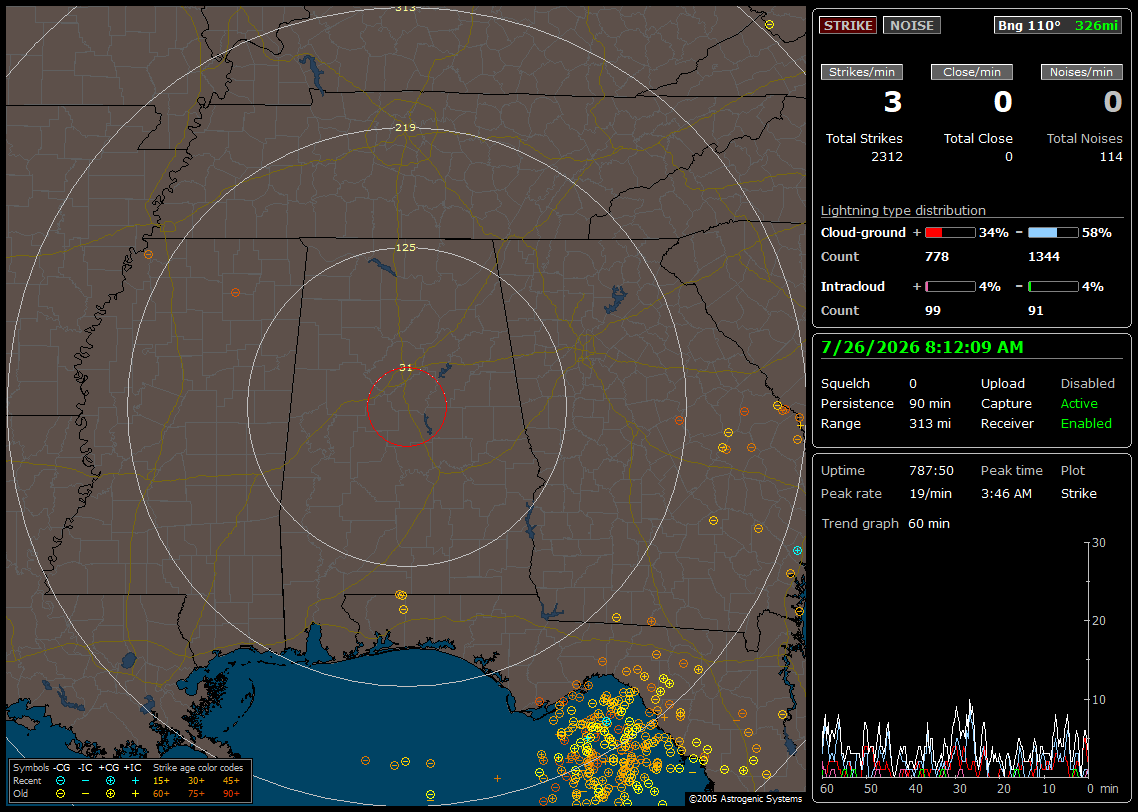Select the cyan recent strike marker near Atlantic coast
The width and height of the screenshot is (1138, 812).
(797, 551)
